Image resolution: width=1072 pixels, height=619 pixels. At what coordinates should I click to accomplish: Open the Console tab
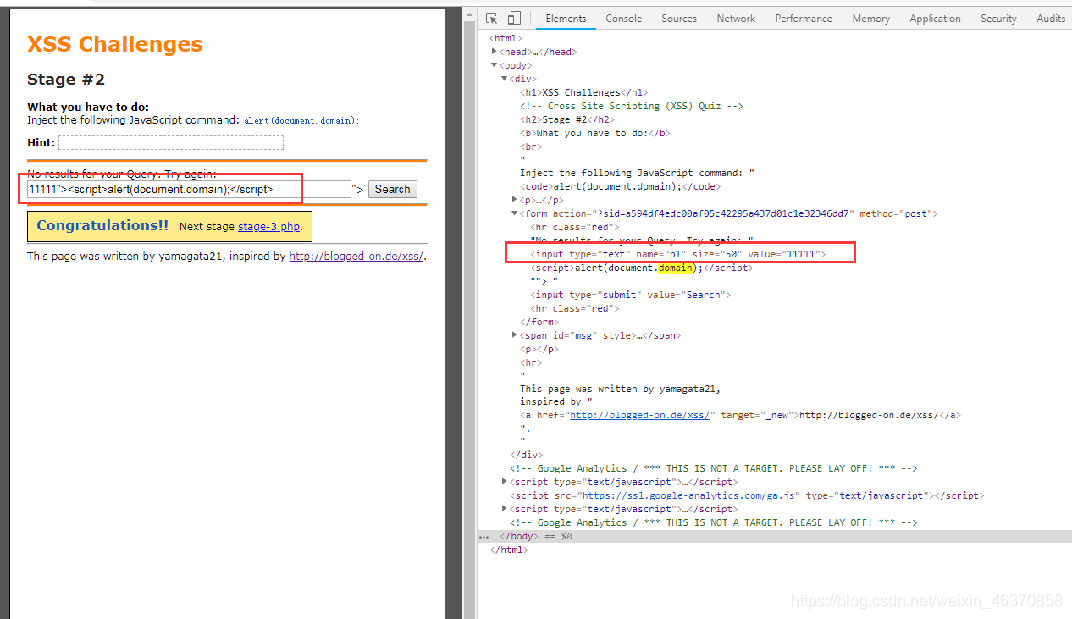[x=624, y=18]
